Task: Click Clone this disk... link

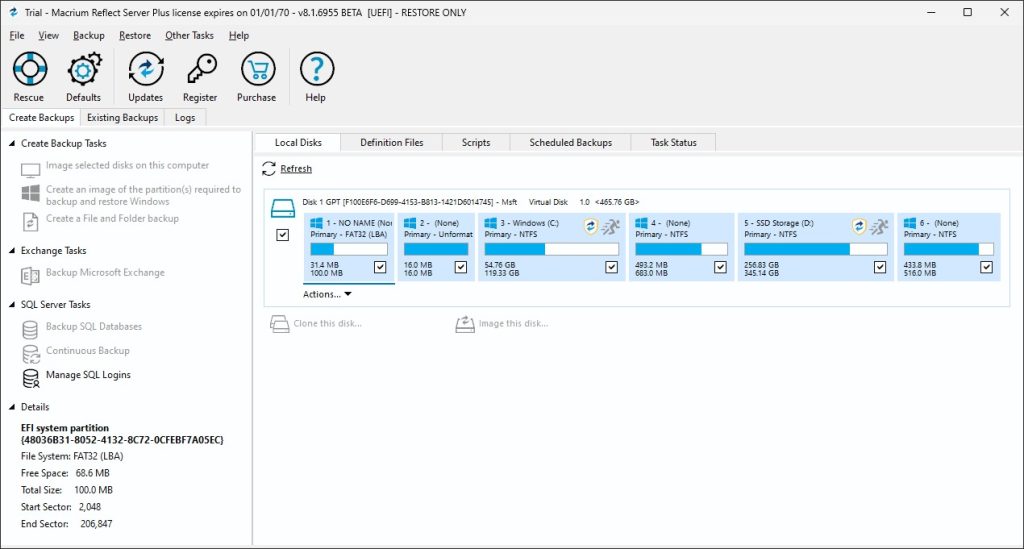Action: [328, 324]
